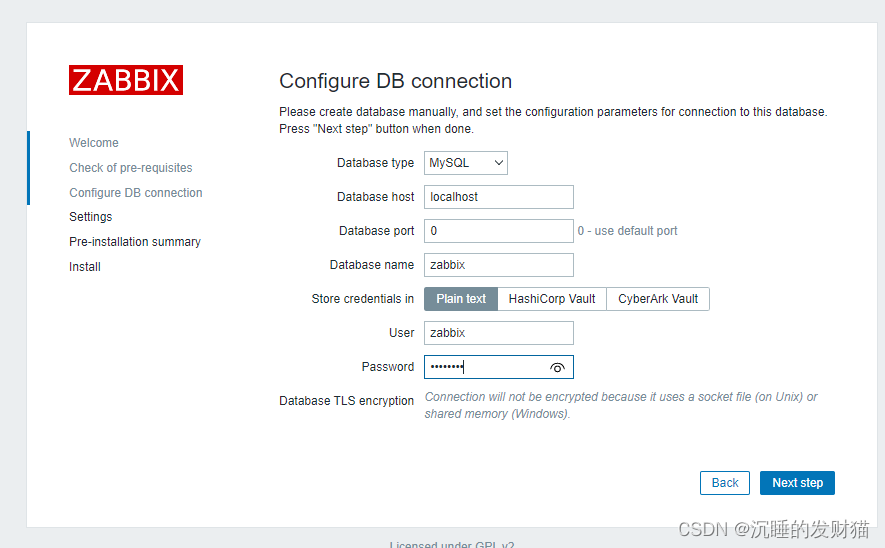Select Install step in sidebar
Image resolution: width=885 pixels, height=548 pixels.
(85, 267)
